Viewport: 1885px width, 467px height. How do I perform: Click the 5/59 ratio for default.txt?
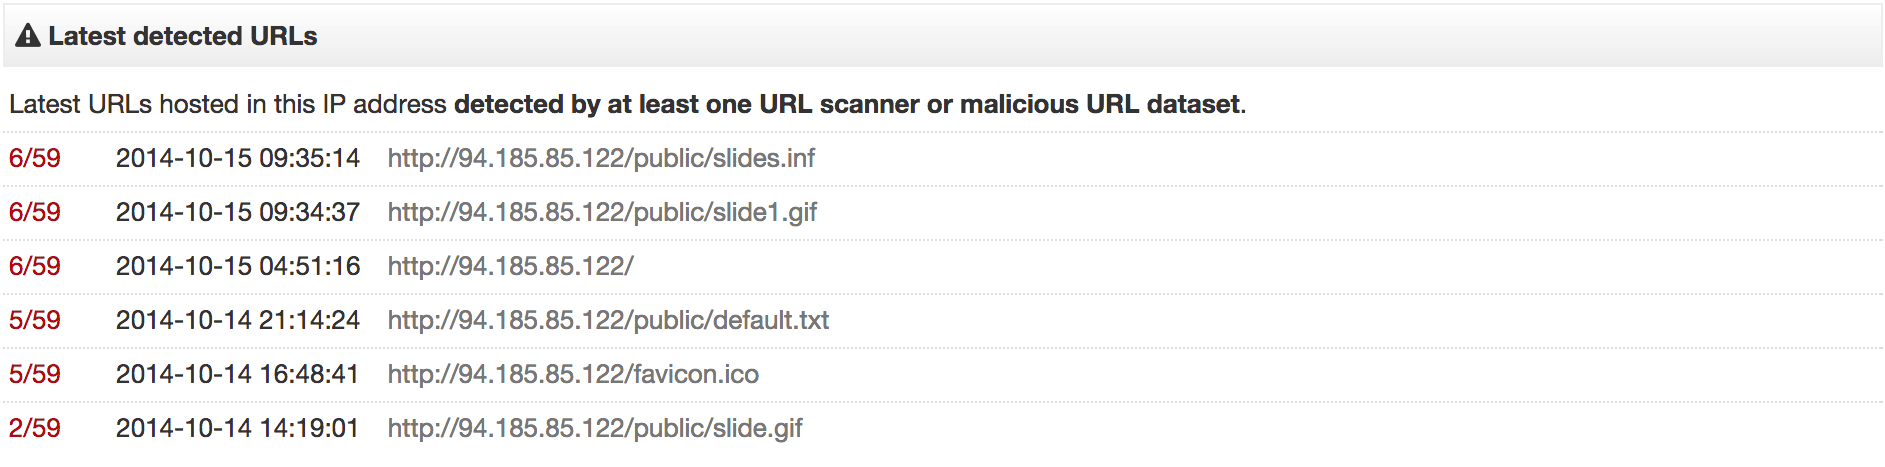(35, 320)
